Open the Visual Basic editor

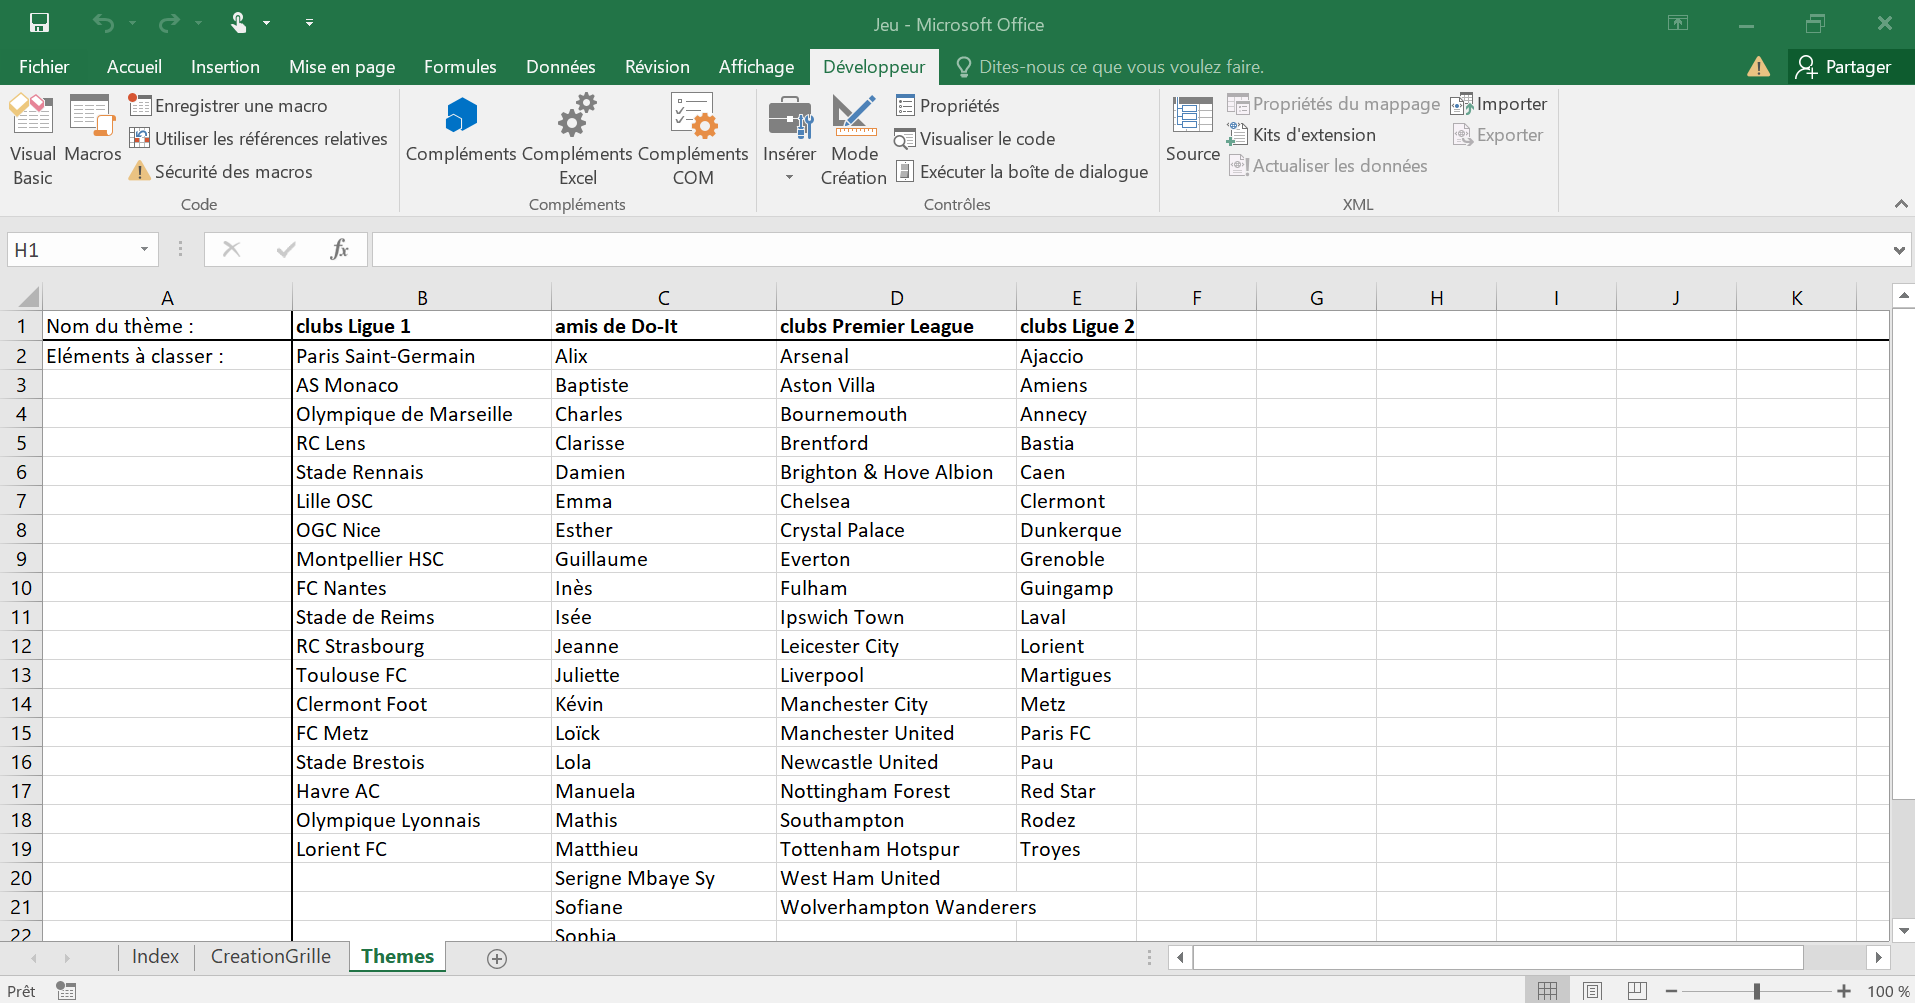click(x=32, y=140)
